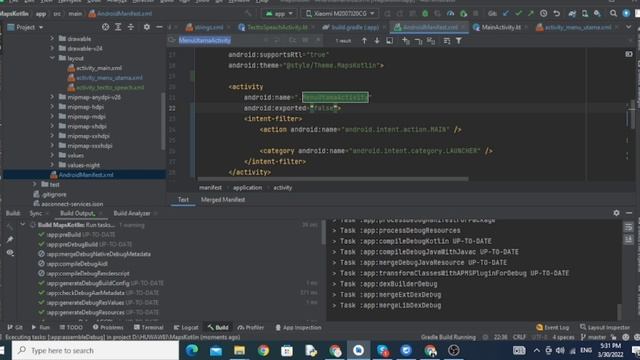Click the CRLF line separator status
This screenshot has width=640, height=360.
[x=519, y=337]
